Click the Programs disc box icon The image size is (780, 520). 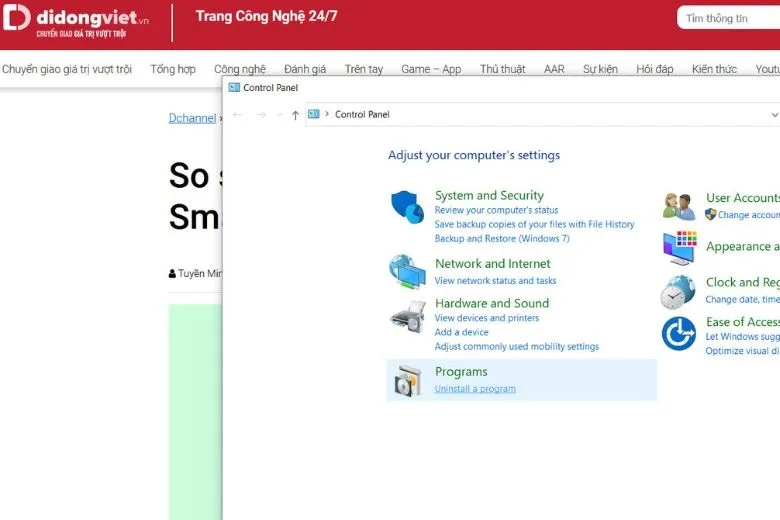[408, 381]
